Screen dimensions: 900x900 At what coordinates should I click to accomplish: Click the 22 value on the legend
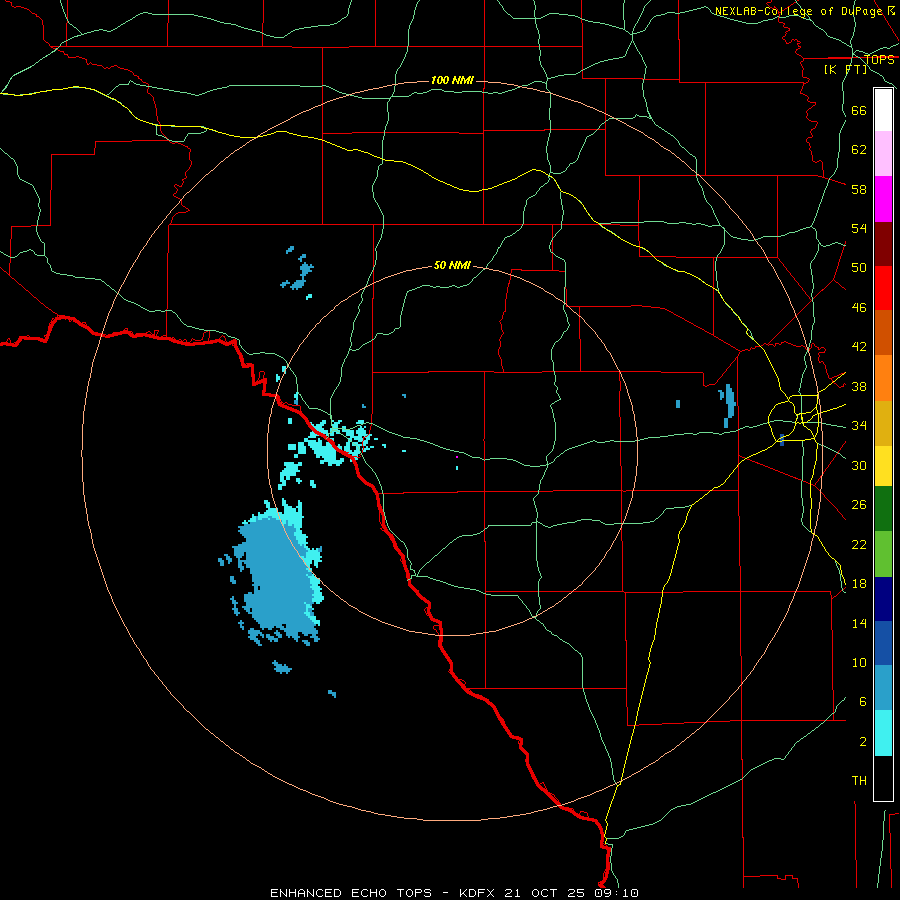859,544
